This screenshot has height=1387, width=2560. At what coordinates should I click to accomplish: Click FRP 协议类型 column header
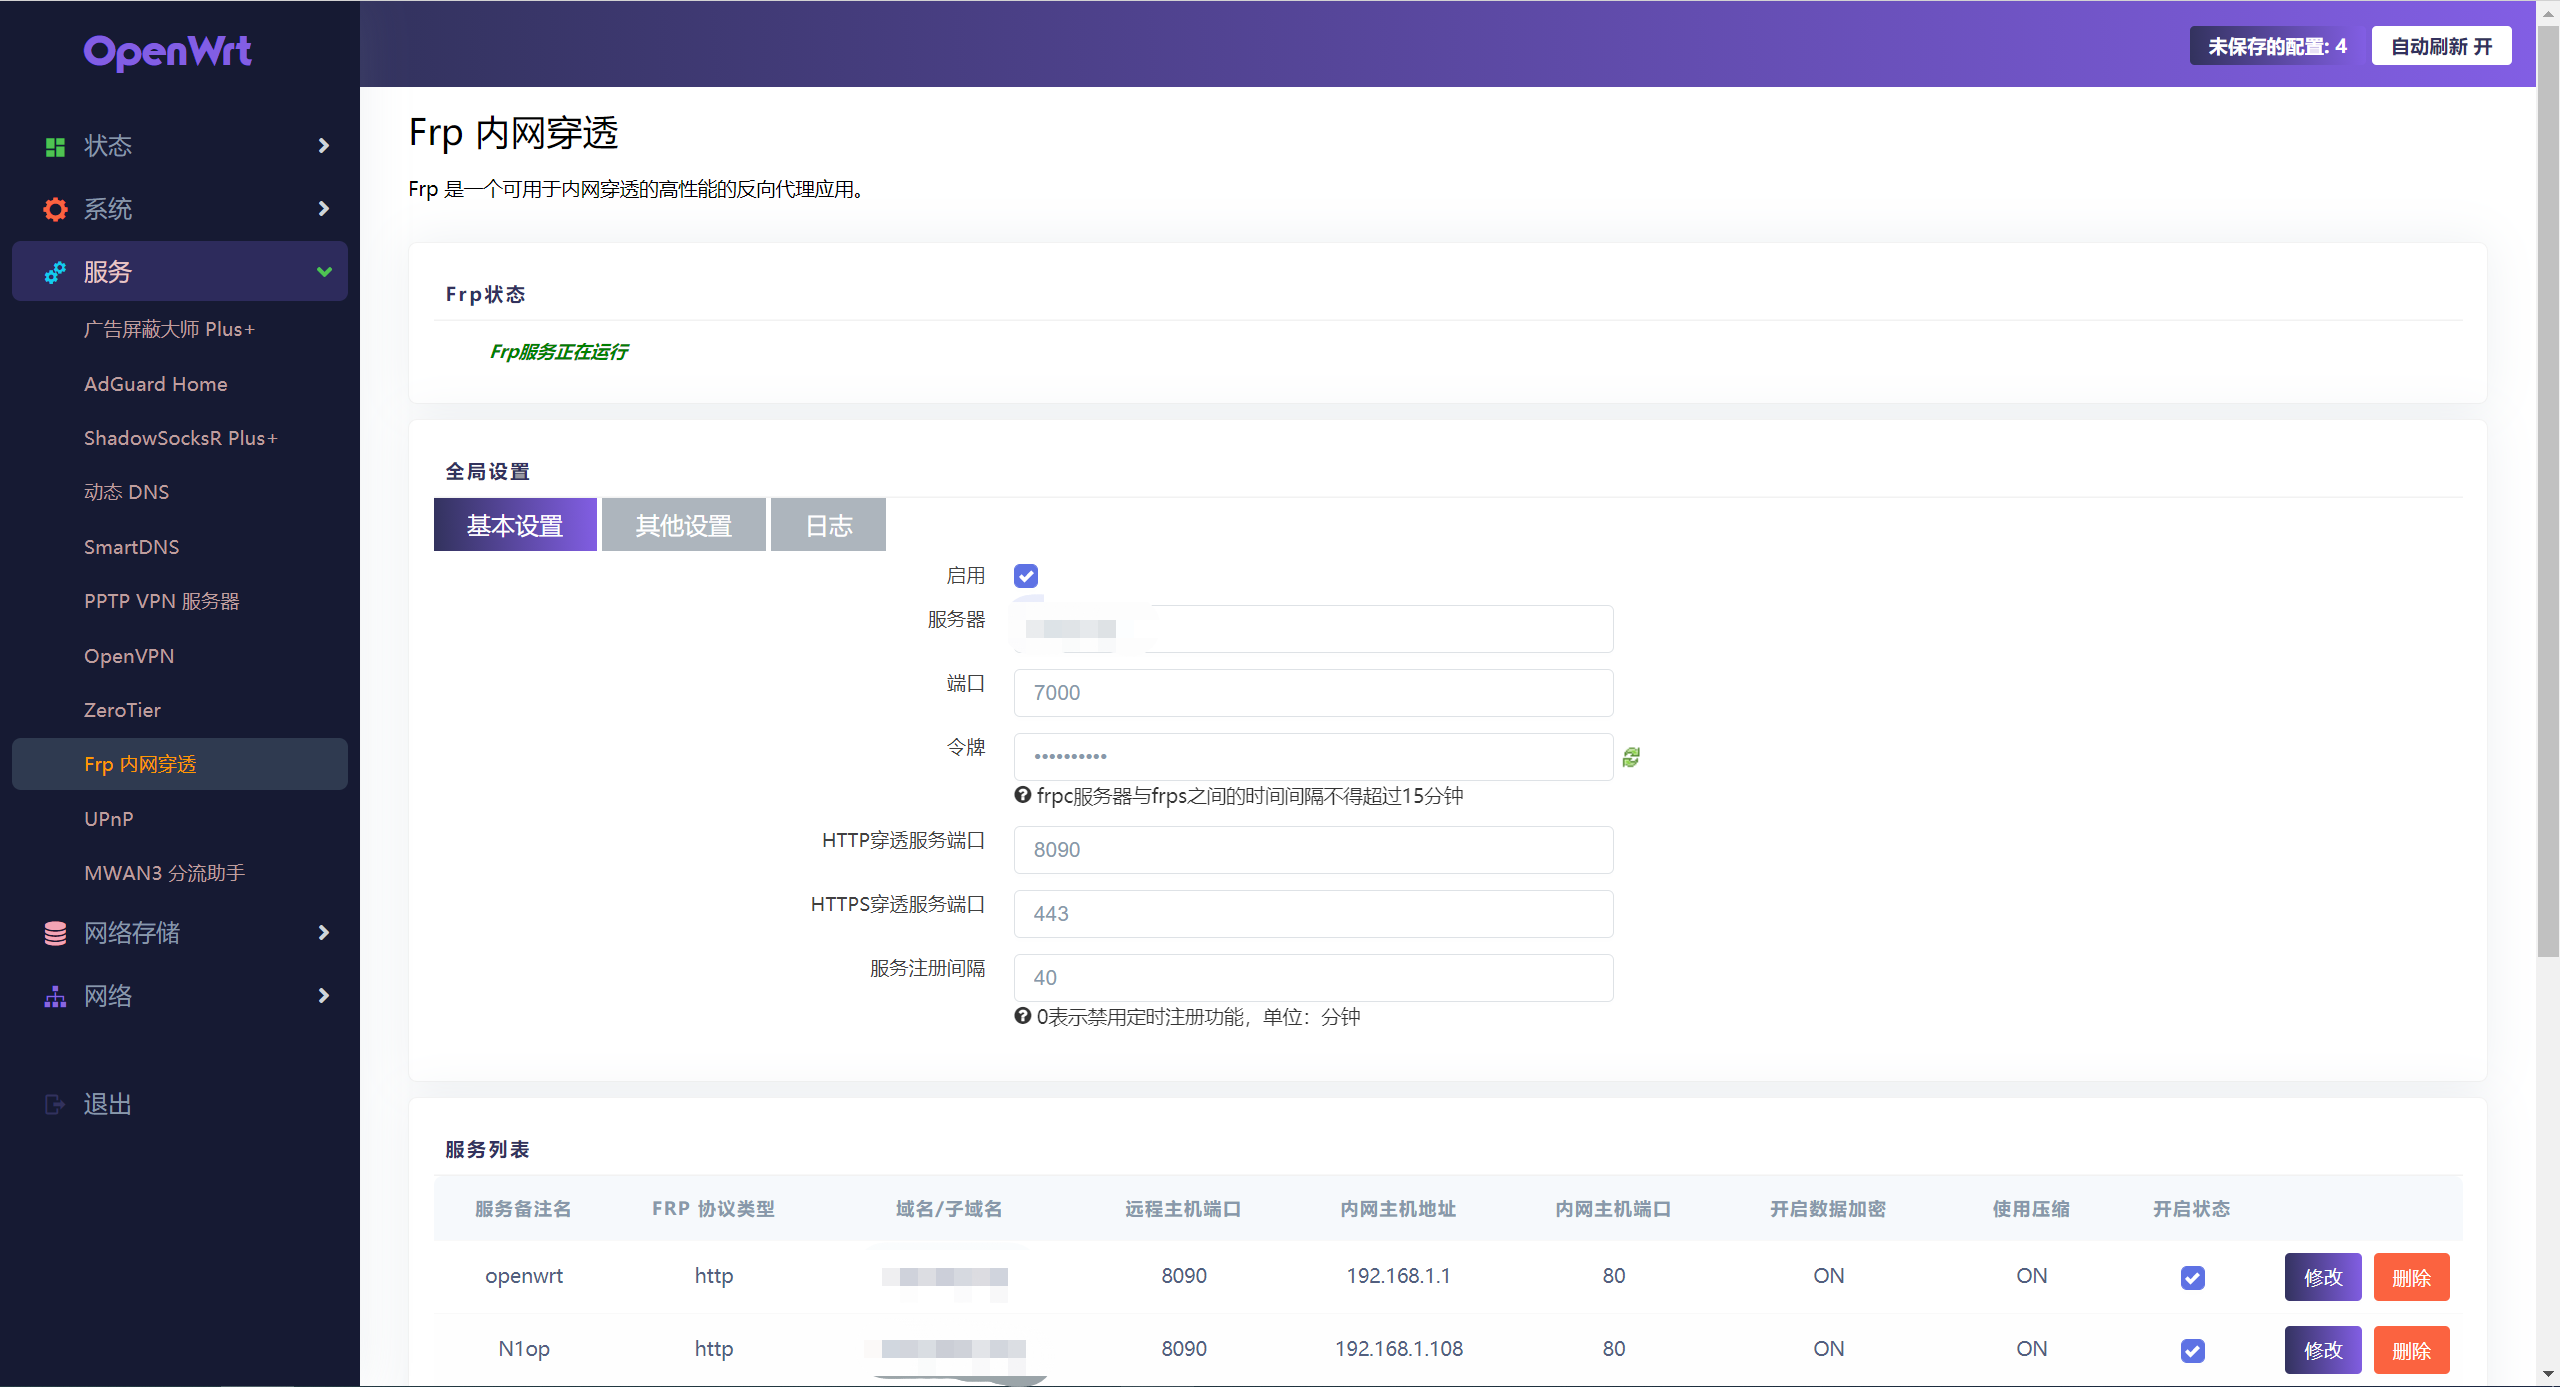[x=713, y=1209]
